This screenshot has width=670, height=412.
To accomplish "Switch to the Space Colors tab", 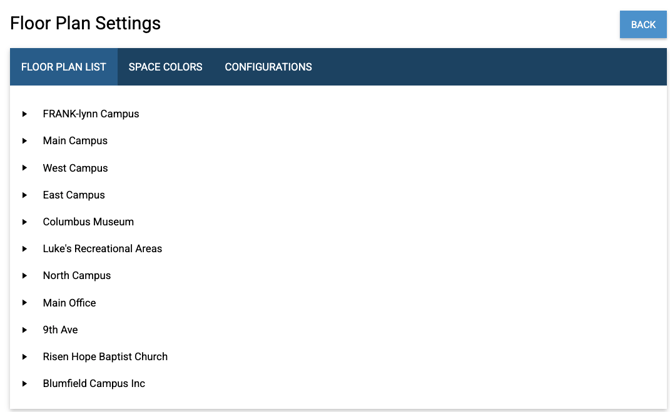I will 165,67.
